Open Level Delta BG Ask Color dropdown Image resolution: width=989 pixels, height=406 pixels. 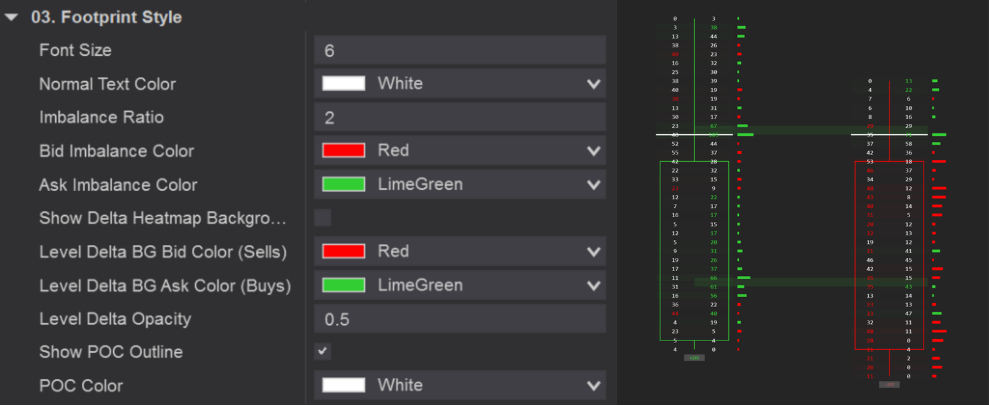(593, 285)
